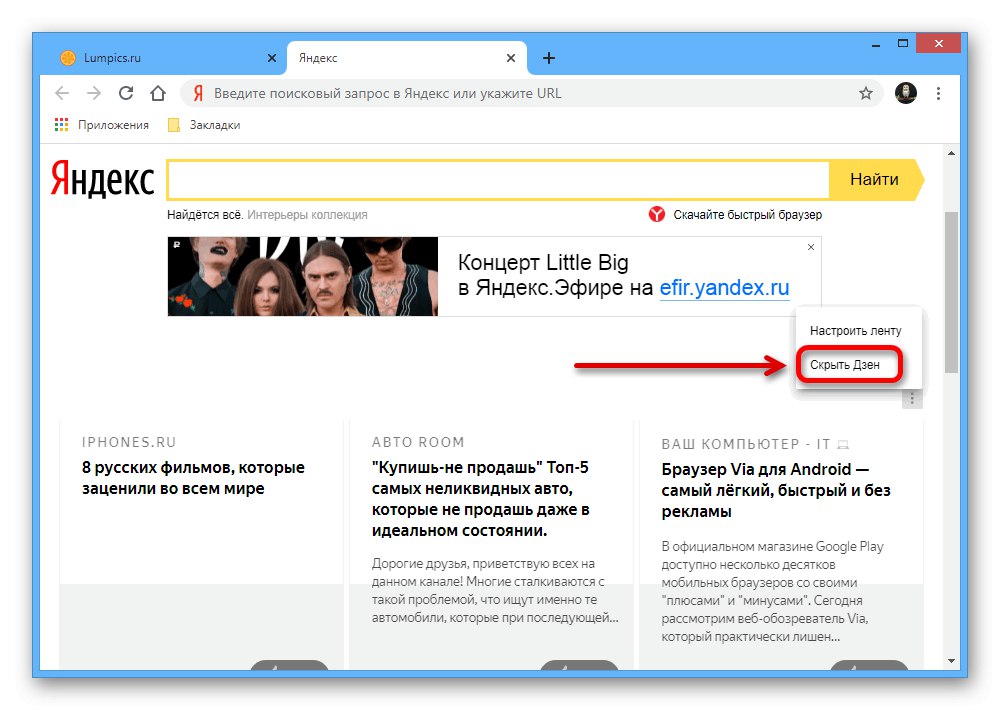Open the user profile avatar
The height and width of the screenshot is (710, 1000).
click(906, 93)
